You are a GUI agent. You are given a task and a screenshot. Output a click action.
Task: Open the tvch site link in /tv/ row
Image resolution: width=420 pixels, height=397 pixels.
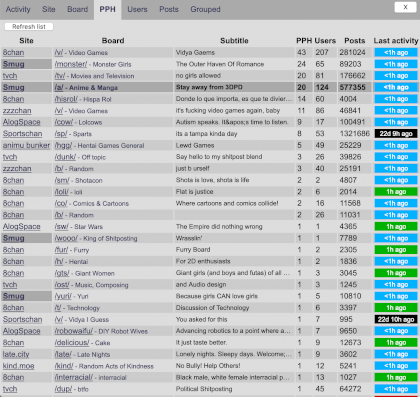click(x=10, y=76)
